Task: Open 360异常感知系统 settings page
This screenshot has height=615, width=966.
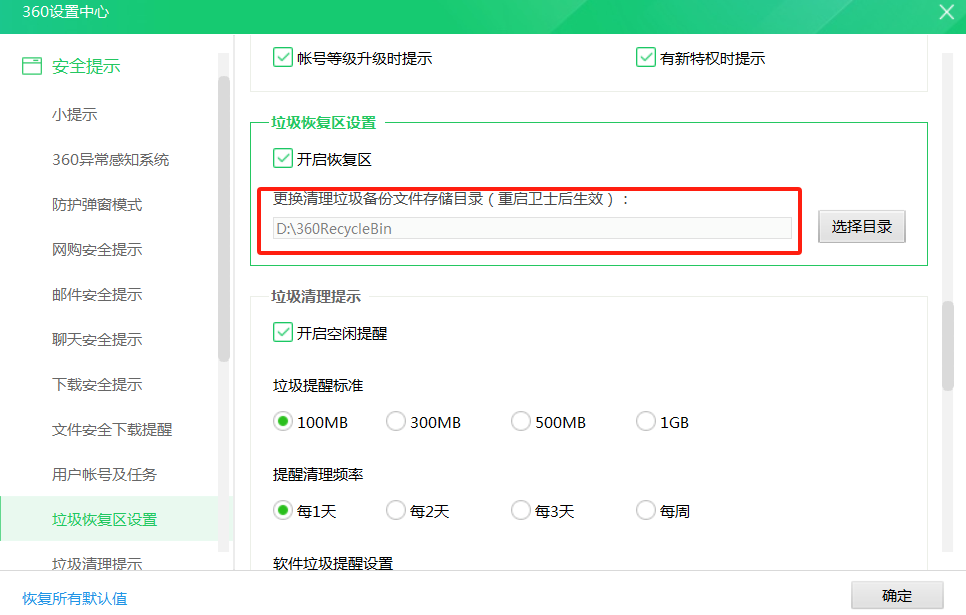Action: point(110,160)
